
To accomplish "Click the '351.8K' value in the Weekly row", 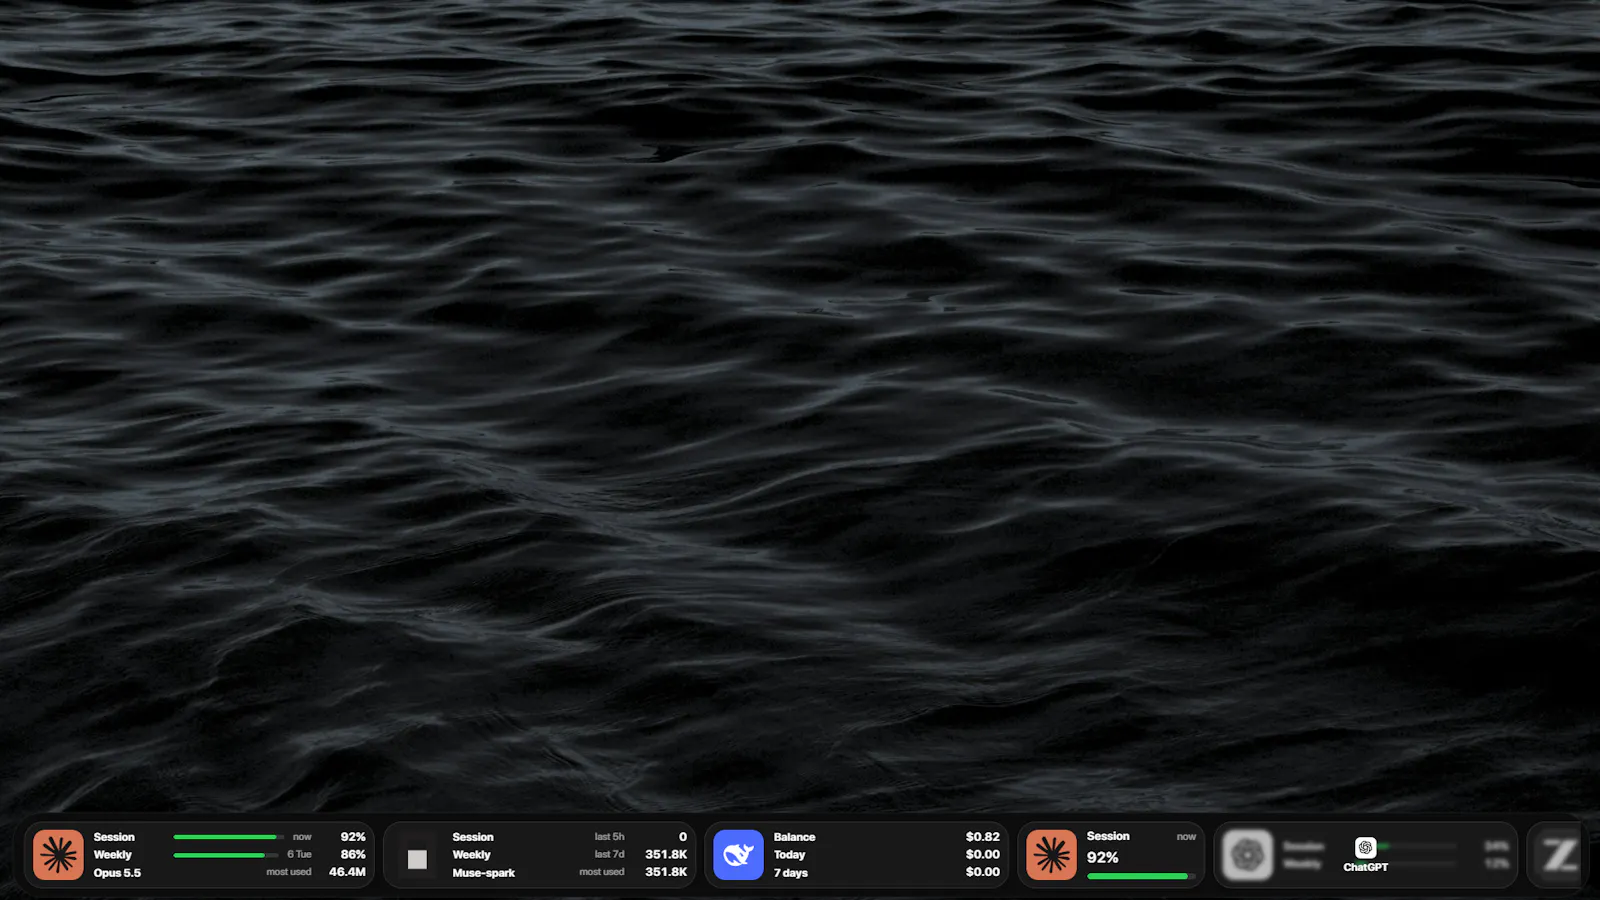I will pos(666,855).
